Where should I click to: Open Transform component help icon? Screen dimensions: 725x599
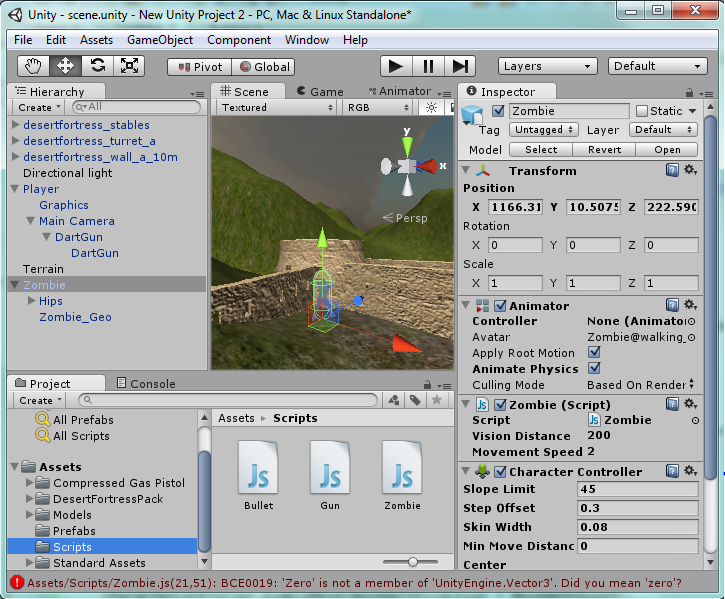tap(672, 170)
